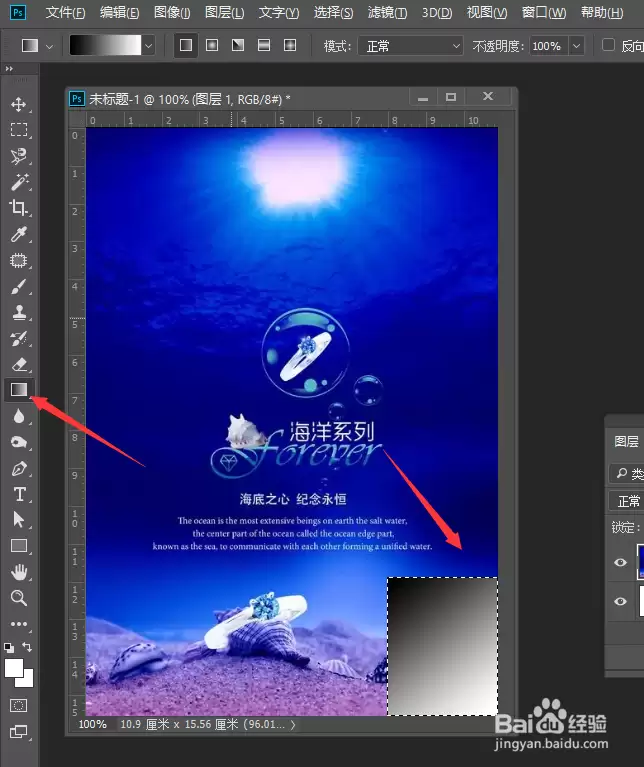Open the 图层(L) menu

point(224,12)
